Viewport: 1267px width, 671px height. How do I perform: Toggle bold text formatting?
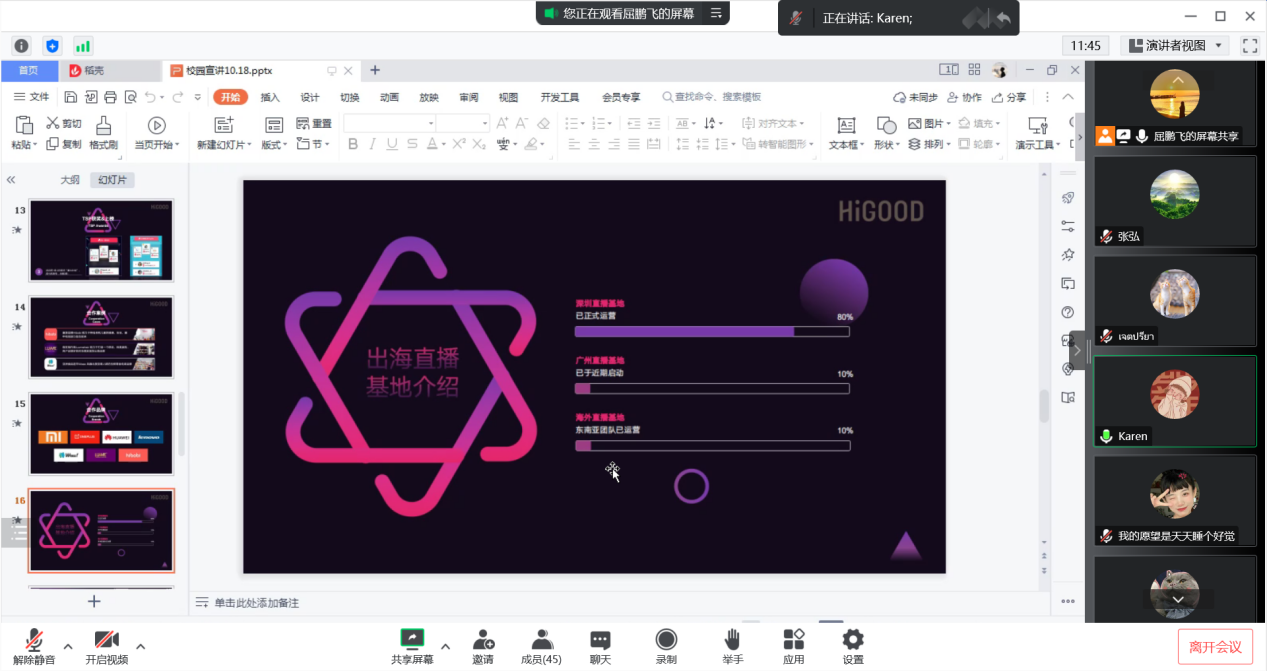pyautogui.click(x=353, y=144)
